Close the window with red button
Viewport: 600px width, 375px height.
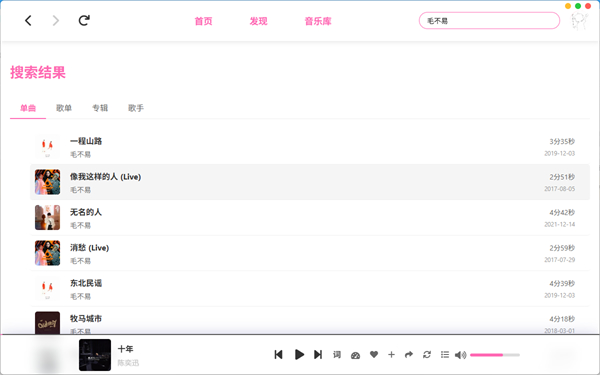coord(588,6)
